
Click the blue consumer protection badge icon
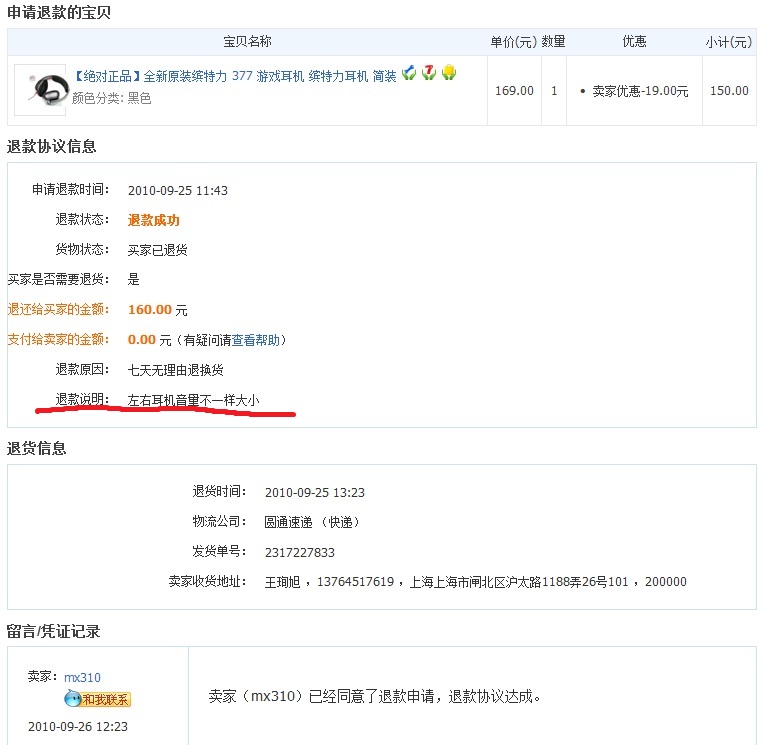(409, 73)
